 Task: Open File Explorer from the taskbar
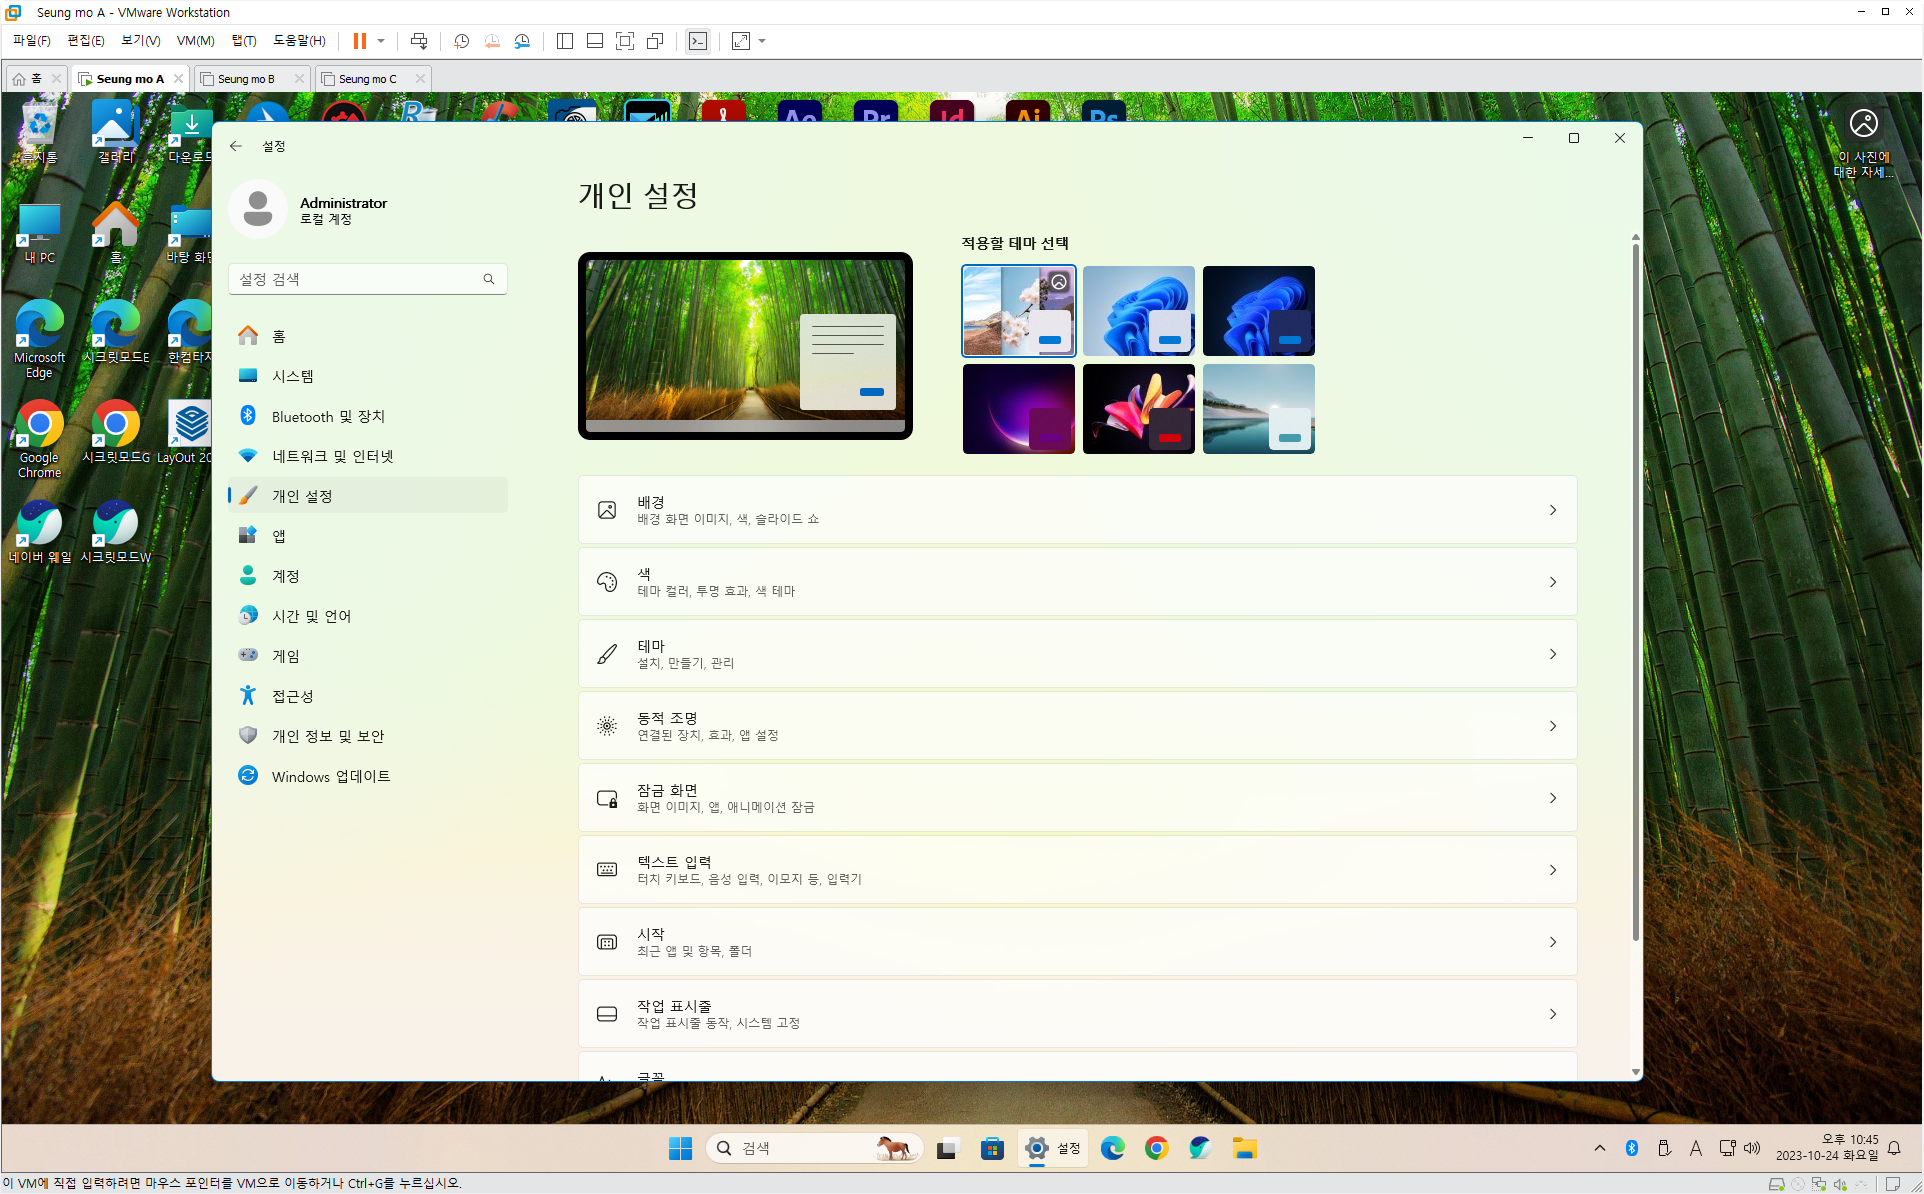pos(1244,1148)
